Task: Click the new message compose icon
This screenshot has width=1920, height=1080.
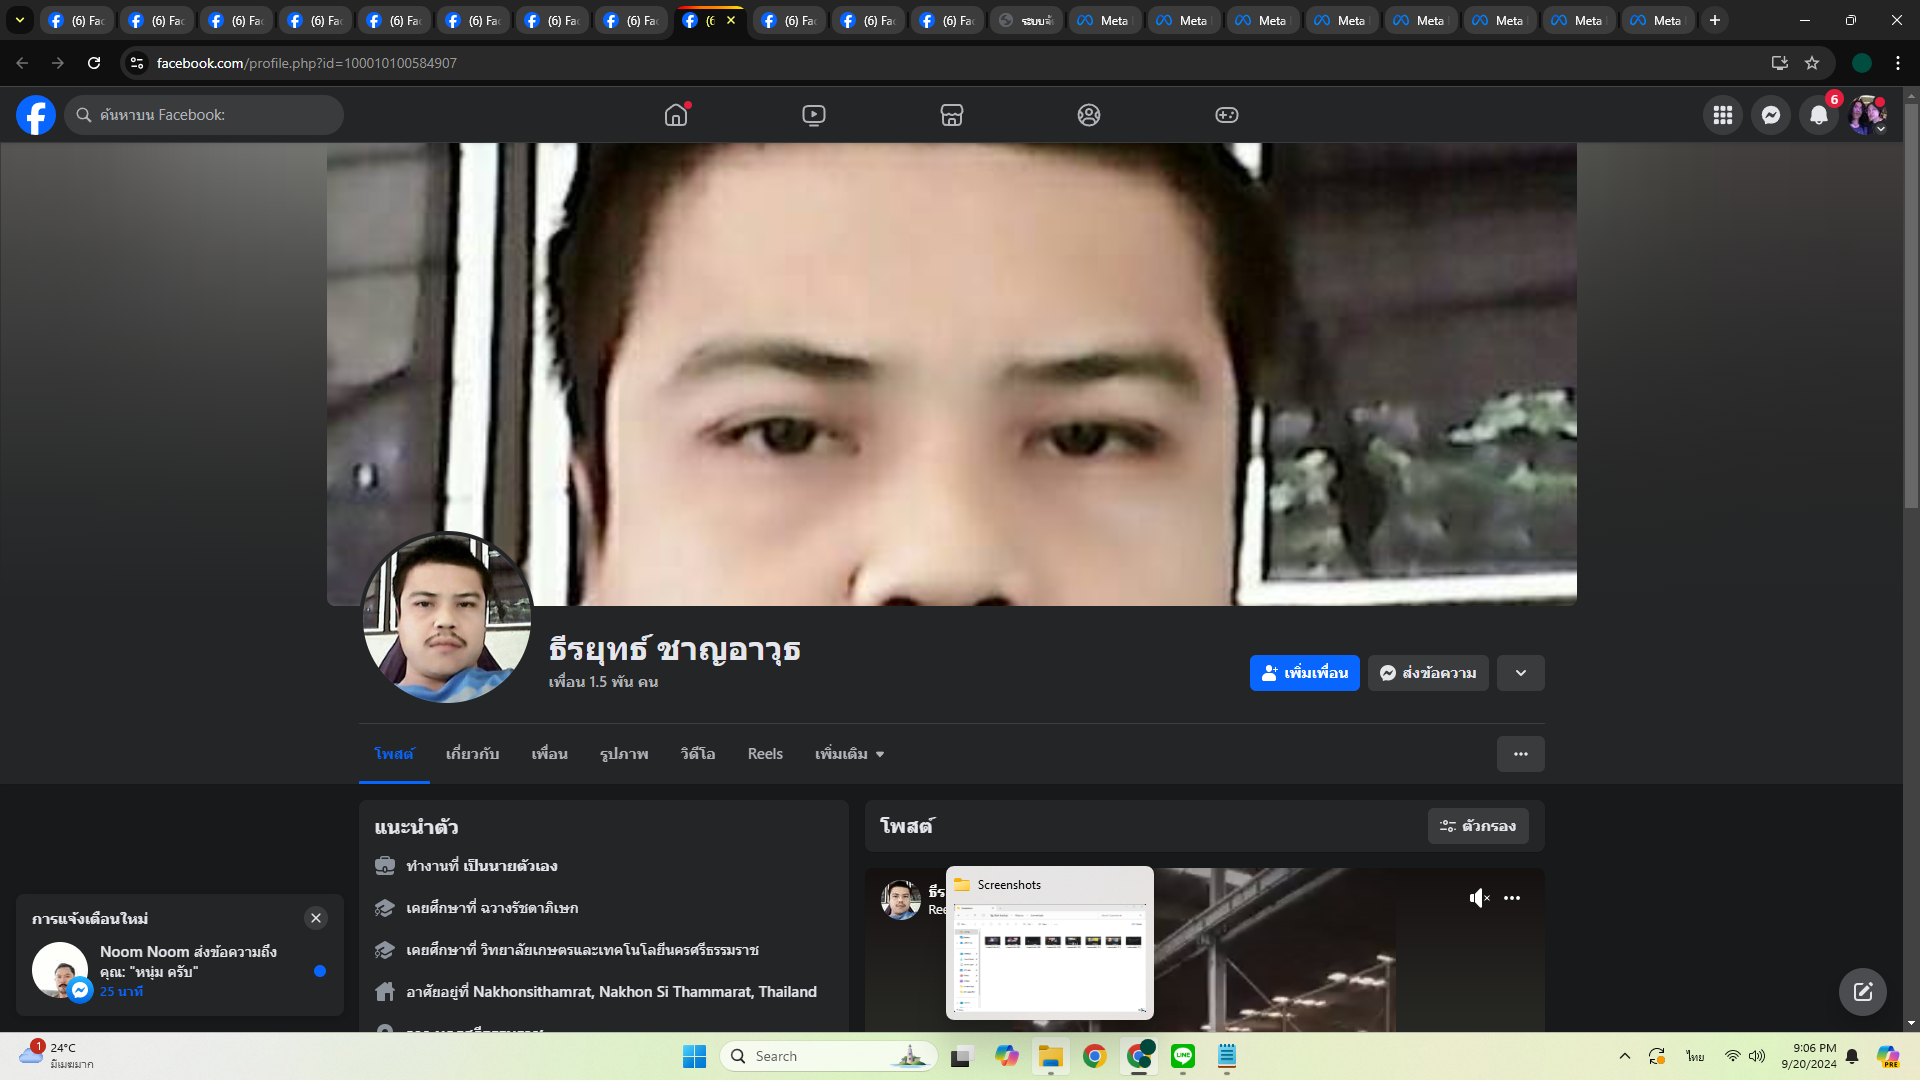Action: (1862, 991)
